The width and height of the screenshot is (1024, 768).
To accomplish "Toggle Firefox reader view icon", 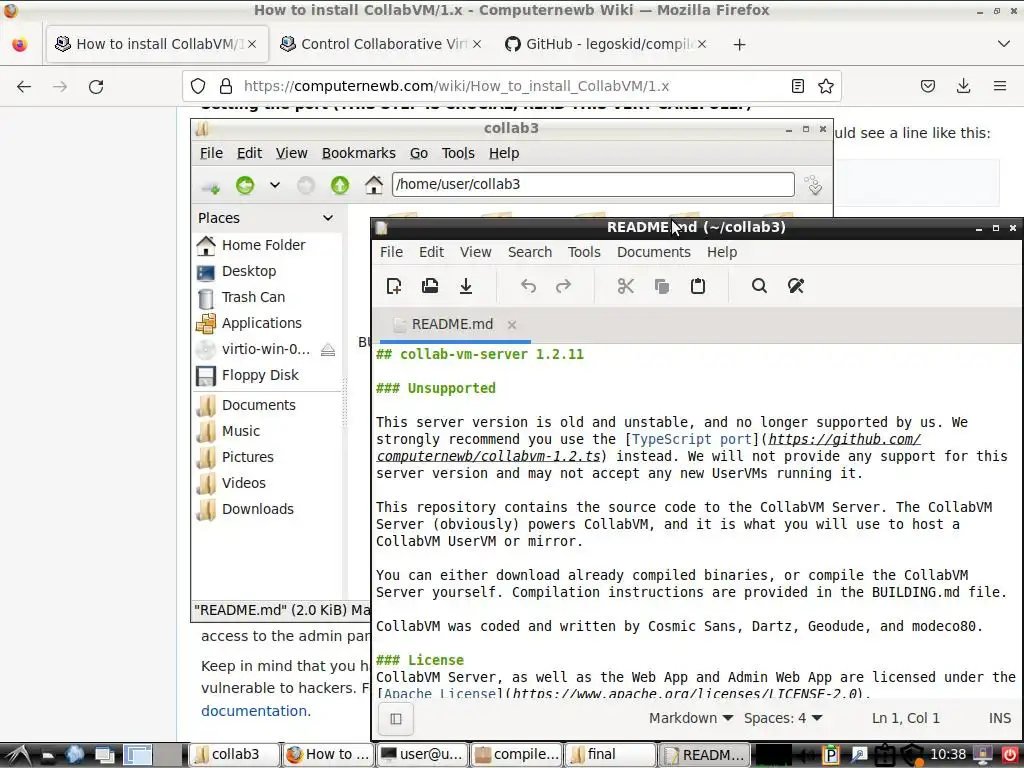I will coord(797,86).
